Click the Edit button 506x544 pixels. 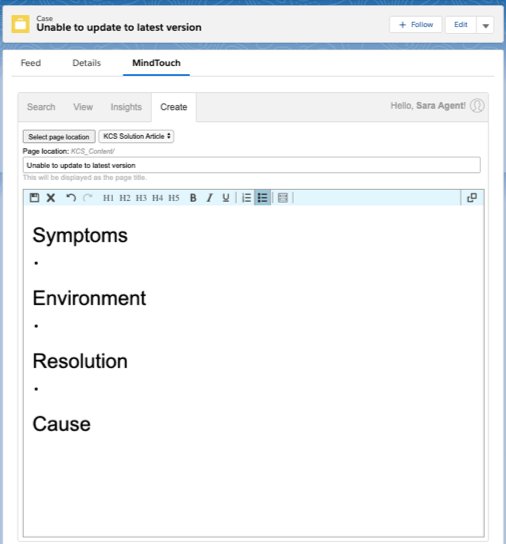[461, 25]
